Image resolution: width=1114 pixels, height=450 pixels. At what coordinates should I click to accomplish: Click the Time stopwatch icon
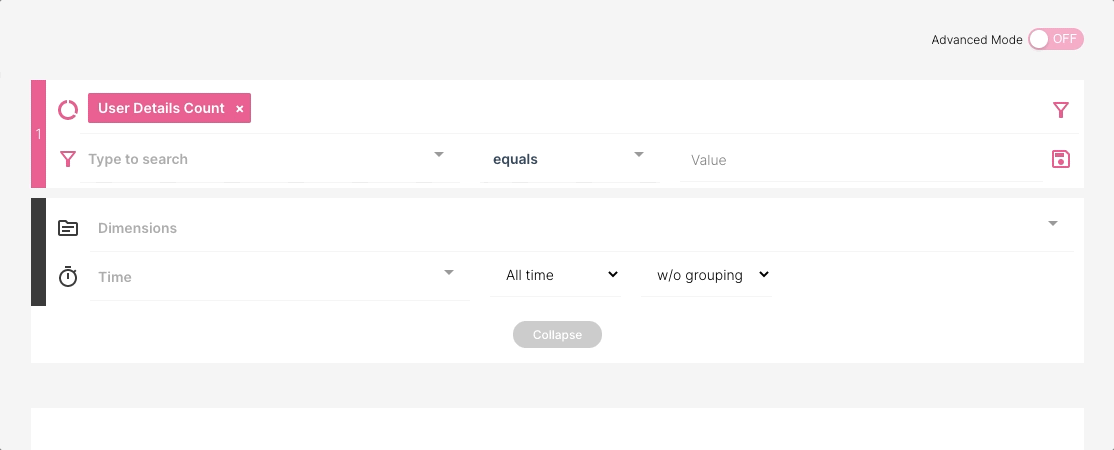click(68, 277)
